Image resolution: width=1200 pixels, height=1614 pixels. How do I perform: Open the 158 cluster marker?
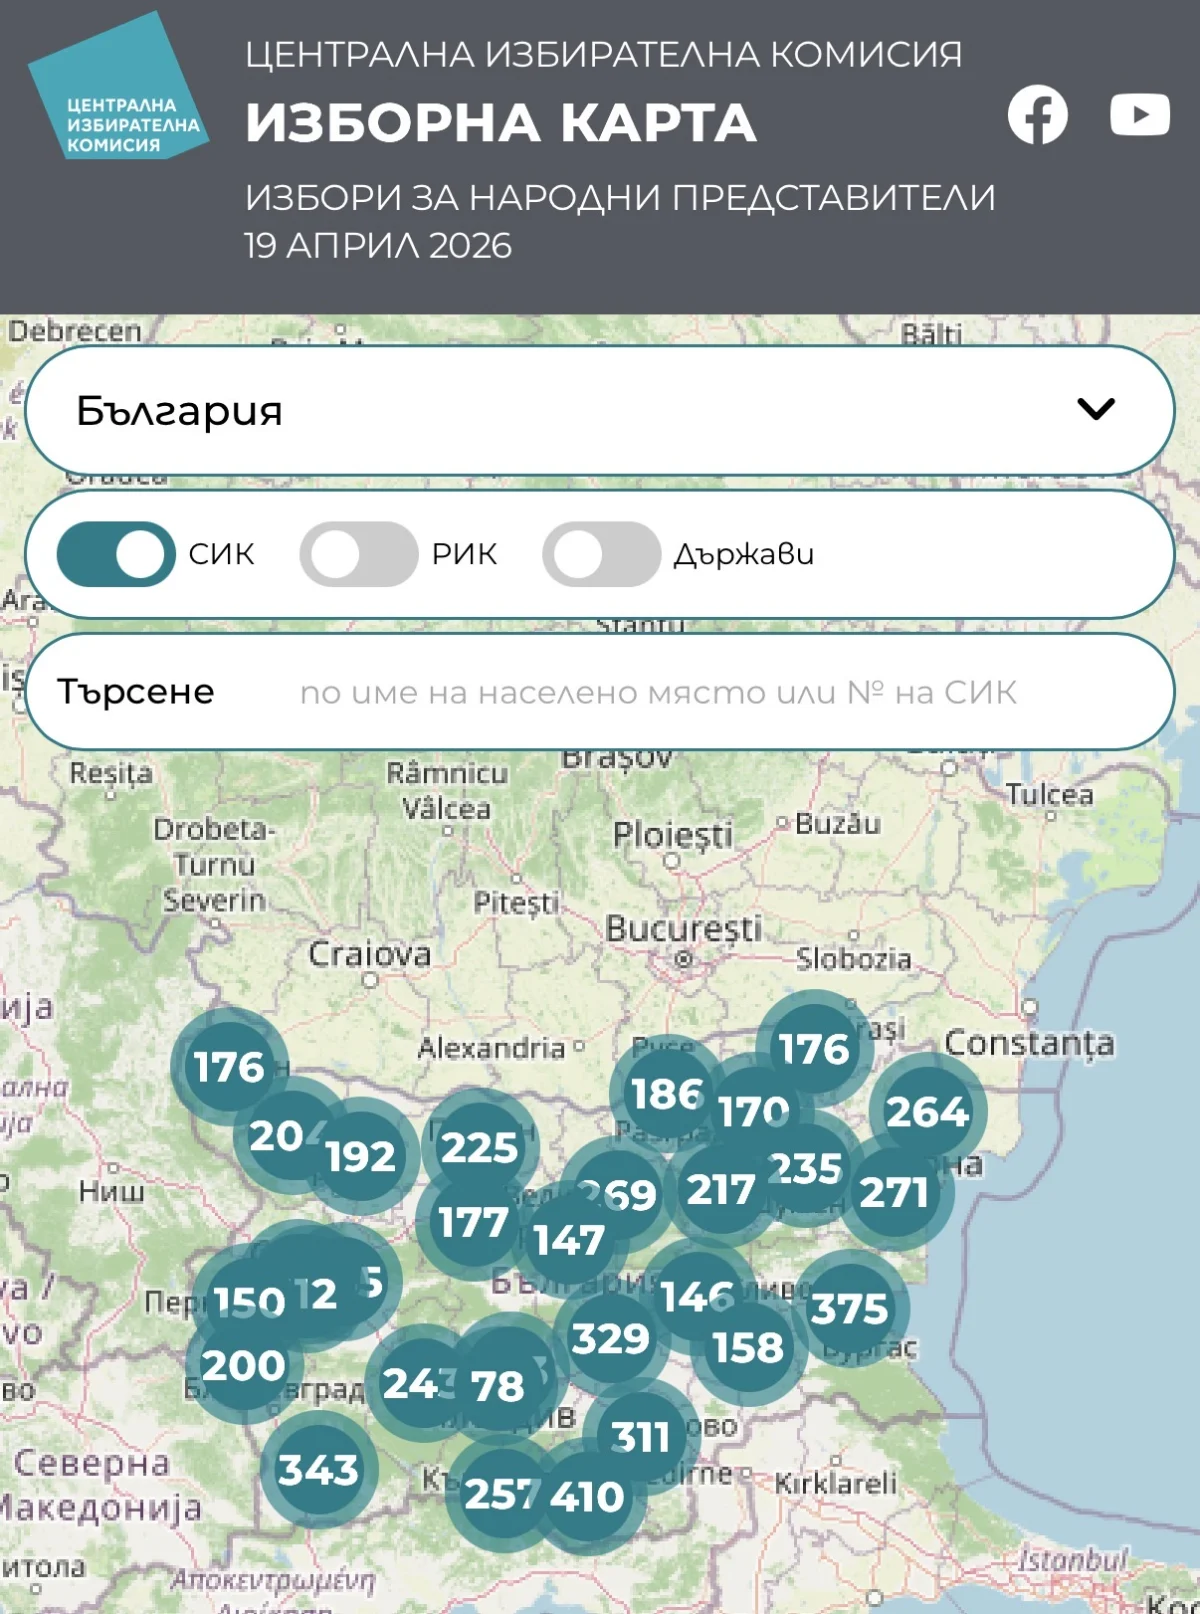tap(748, 1348)
